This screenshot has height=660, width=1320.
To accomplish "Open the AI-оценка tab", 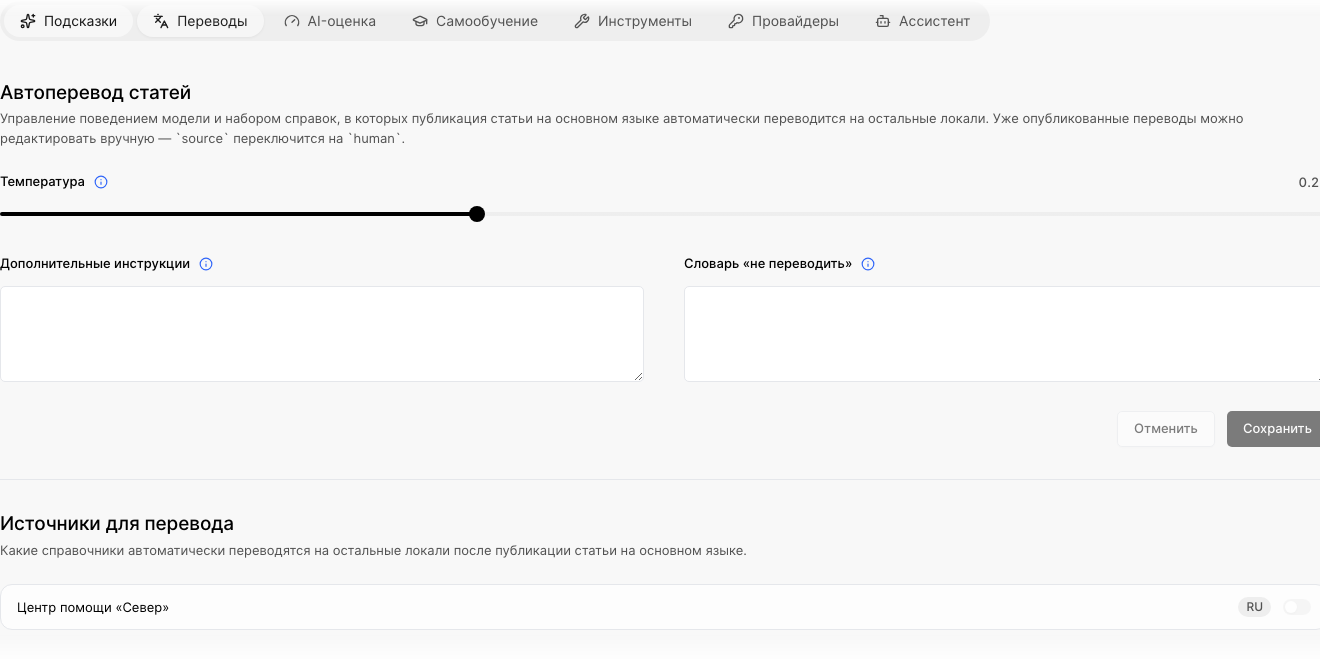I will pyautogui.click(x=330, y=21).
